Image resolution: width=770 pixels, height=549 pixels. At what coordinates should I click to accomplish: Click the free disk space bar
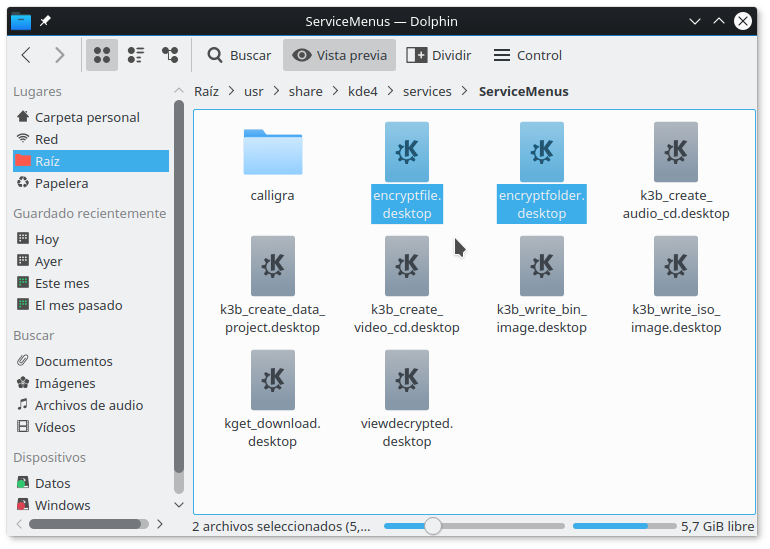point(624,526)
